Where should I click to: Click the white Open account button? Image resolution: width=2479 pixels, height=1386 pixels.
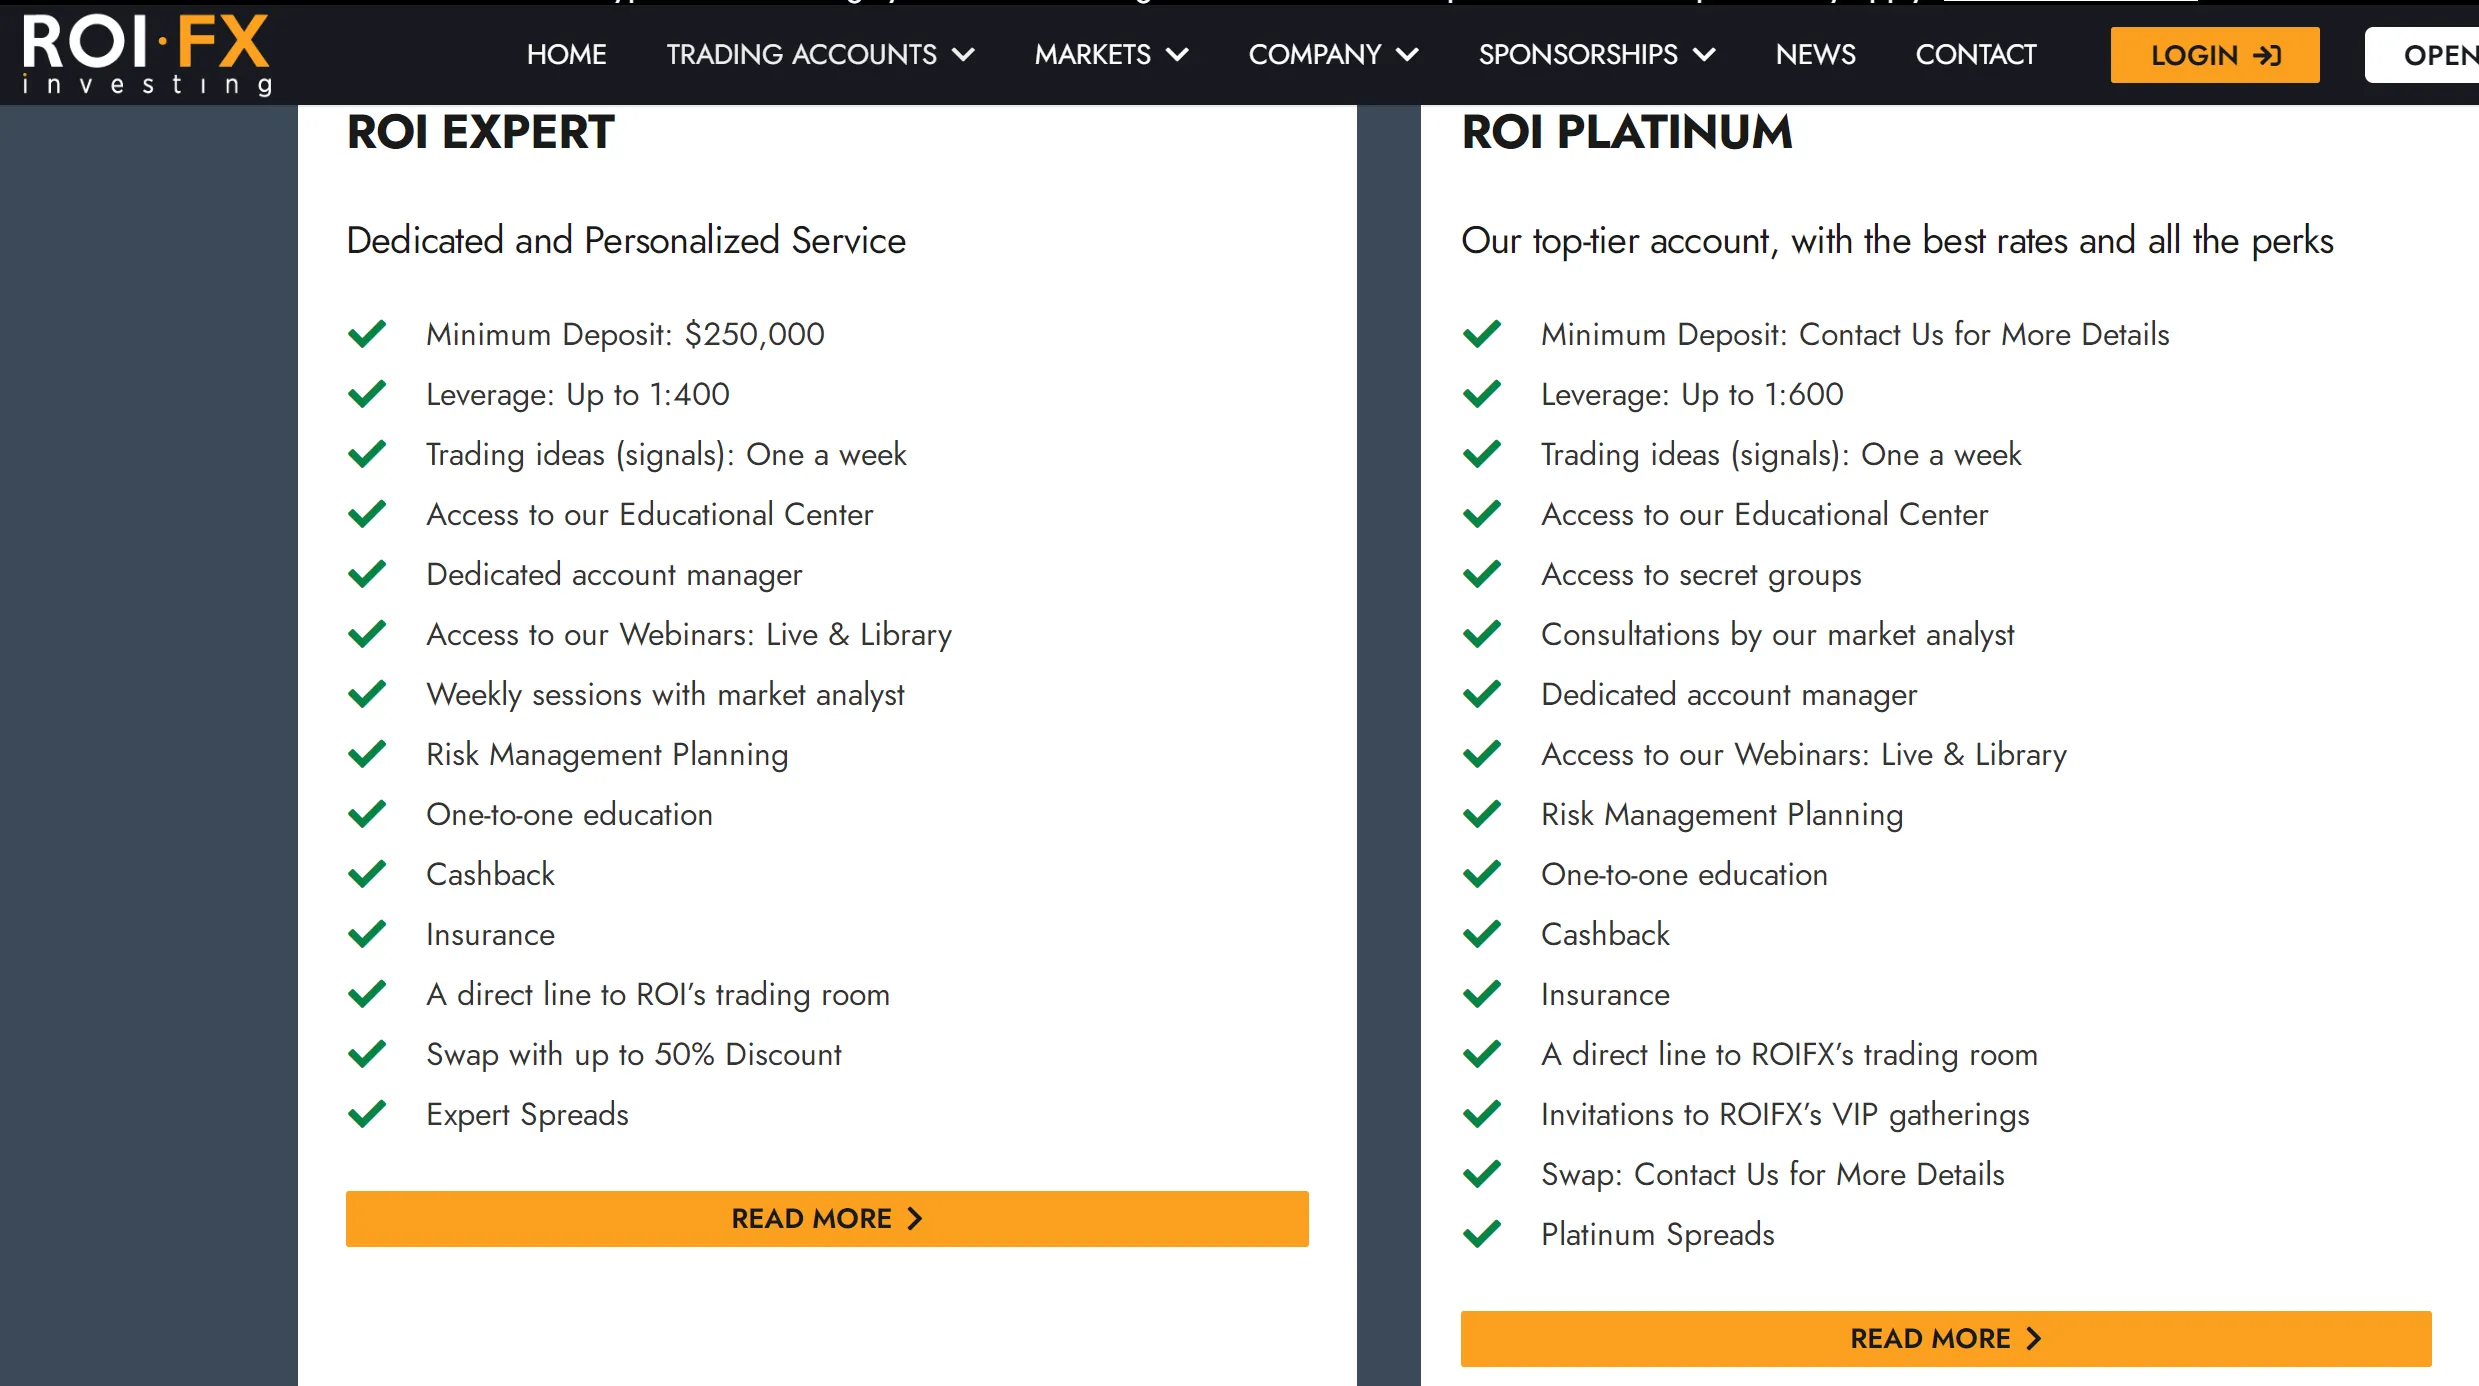coord(2422,55)
